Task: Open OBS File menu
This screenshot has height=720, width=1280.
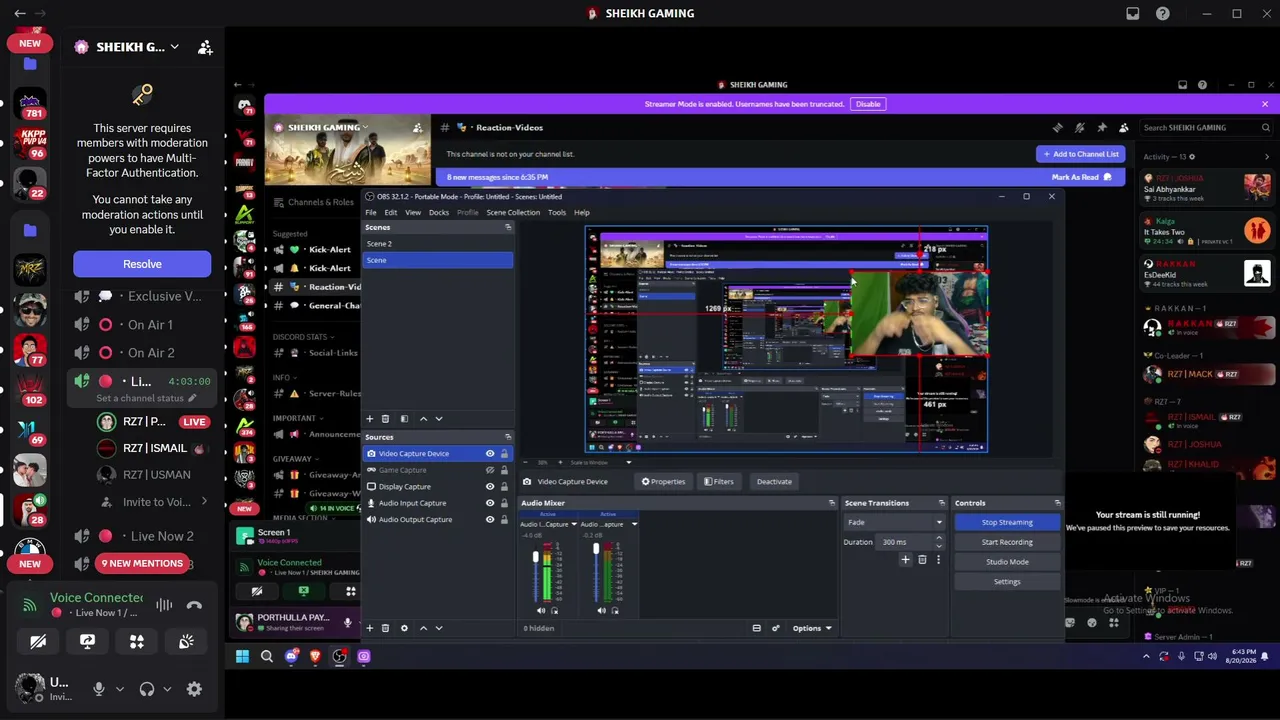Action: (x=371, y=212)
